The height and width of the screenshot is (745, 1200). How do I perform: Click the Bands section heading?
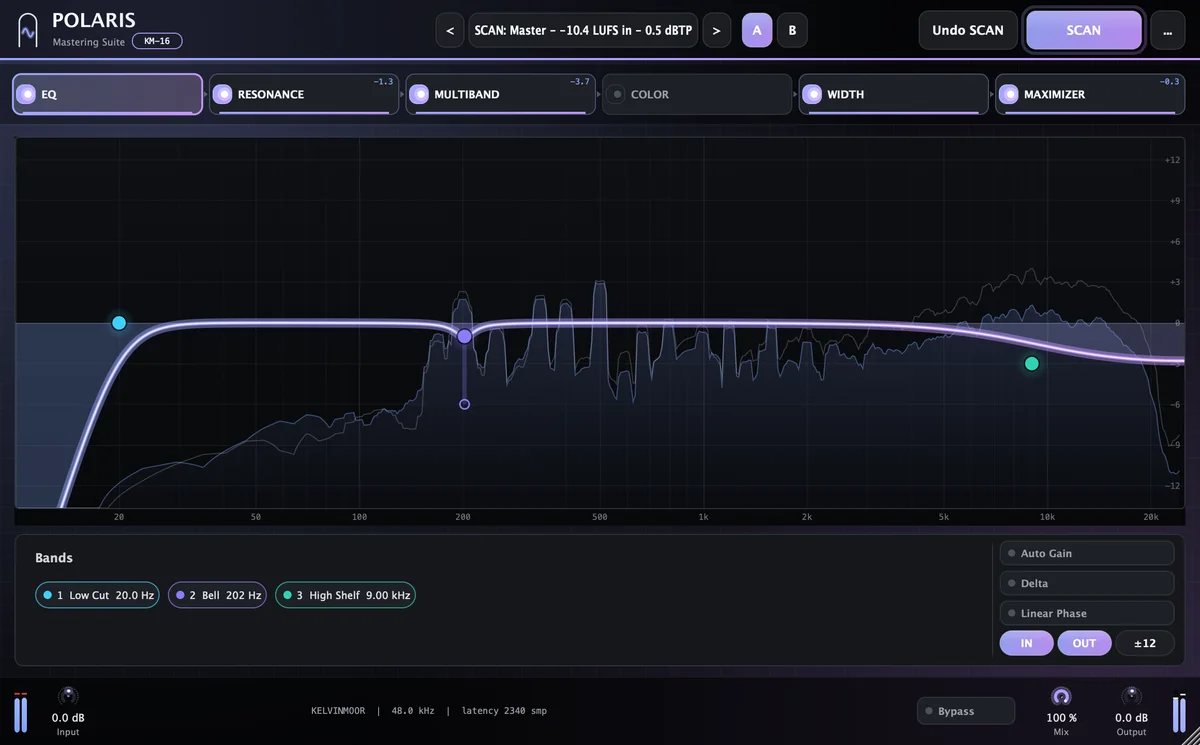[x=54, y=558]
